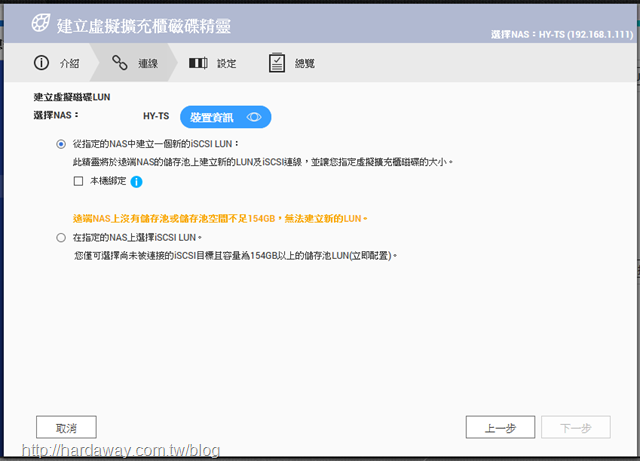Click the orange 無法建立新的LUN warning text
The image size is (640, 461).
[220, 219]
